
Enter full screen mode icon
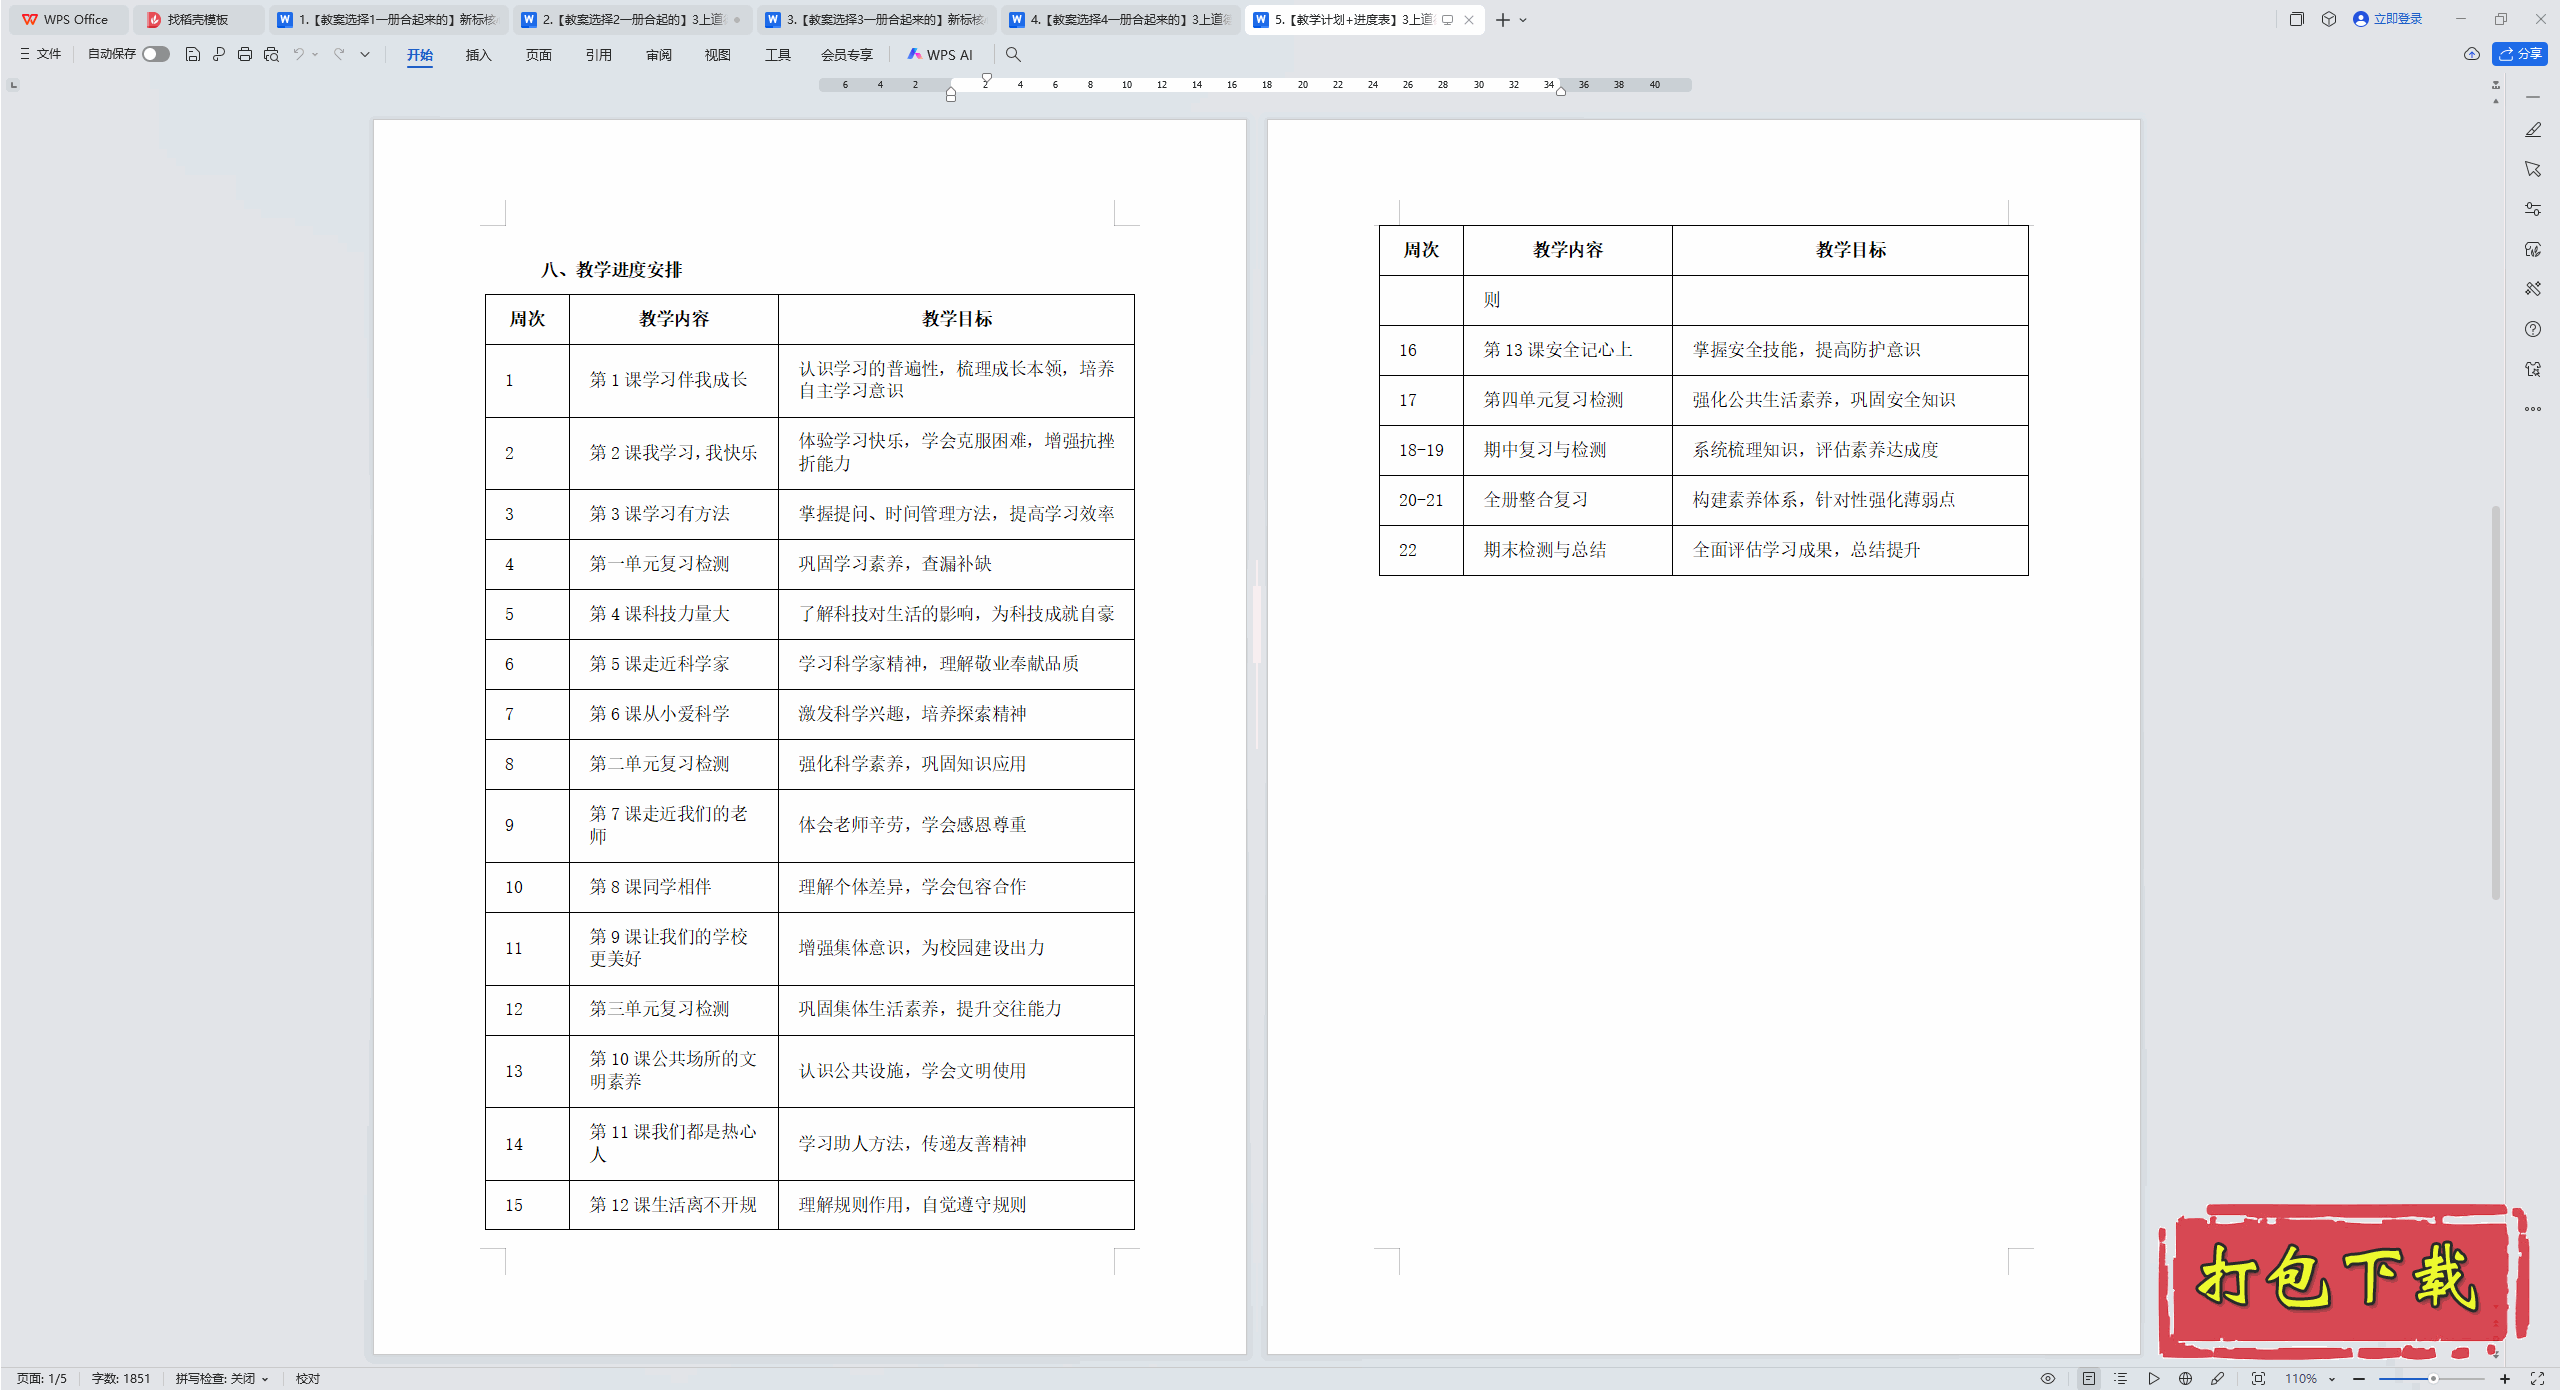2537,1378
